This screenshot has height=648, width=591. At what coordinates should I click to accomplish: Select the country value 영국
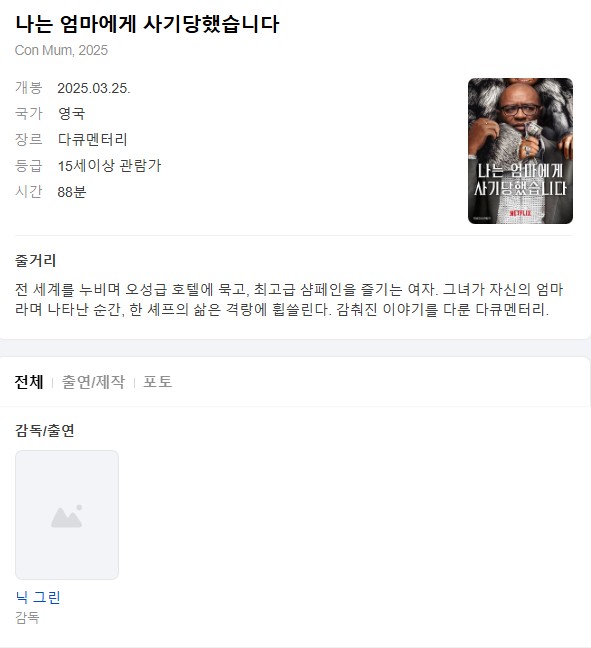[x=71, y=113]
